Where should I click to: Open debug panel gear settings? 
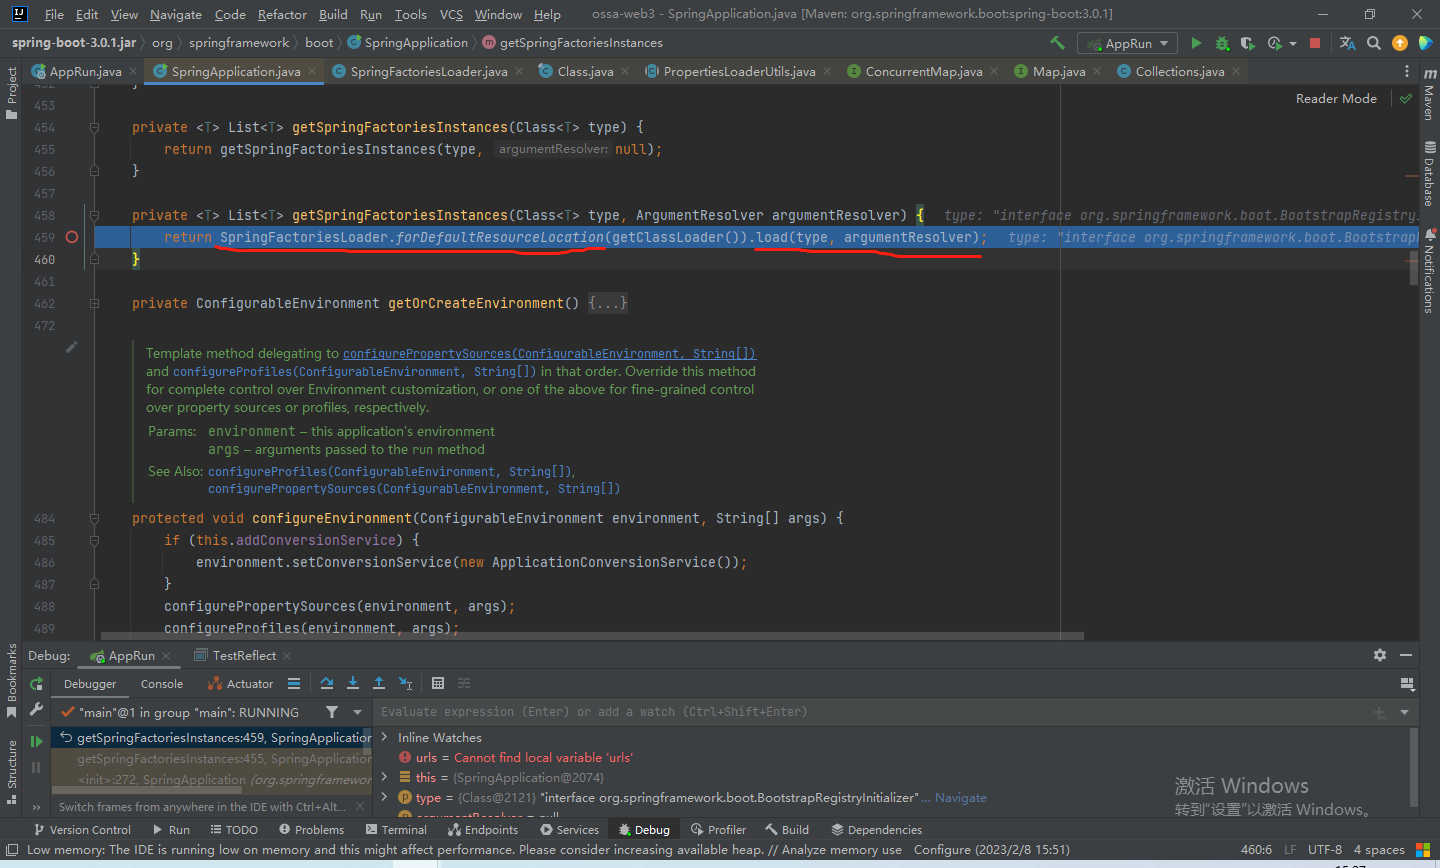click(1380, 655)
